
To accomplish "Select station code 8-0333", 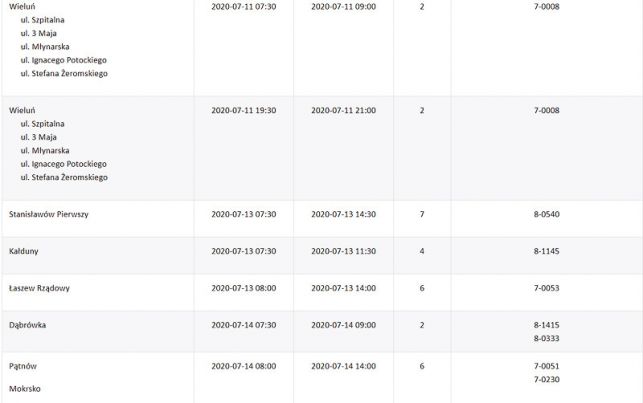I will [546, 339].
